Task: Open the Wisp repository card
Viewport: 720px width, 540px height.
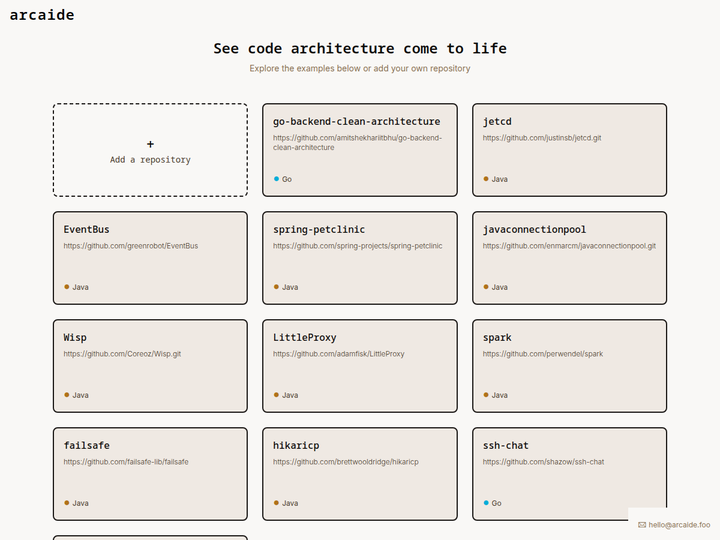Action: click(150, 366)
